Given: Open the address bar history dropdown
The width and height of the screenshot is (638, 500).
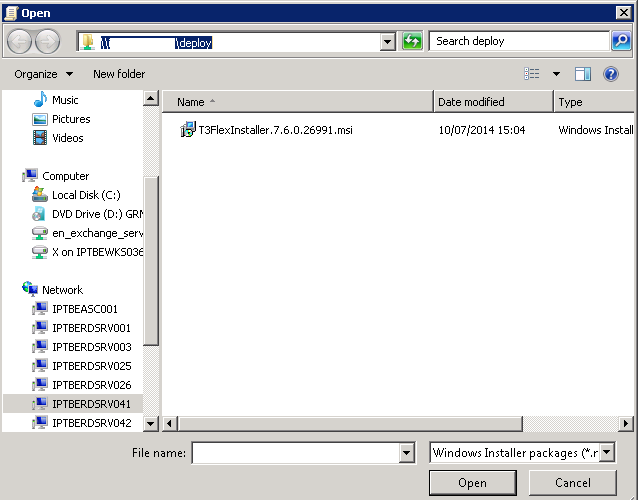Looking at the screenshot, I should point(388,42).
